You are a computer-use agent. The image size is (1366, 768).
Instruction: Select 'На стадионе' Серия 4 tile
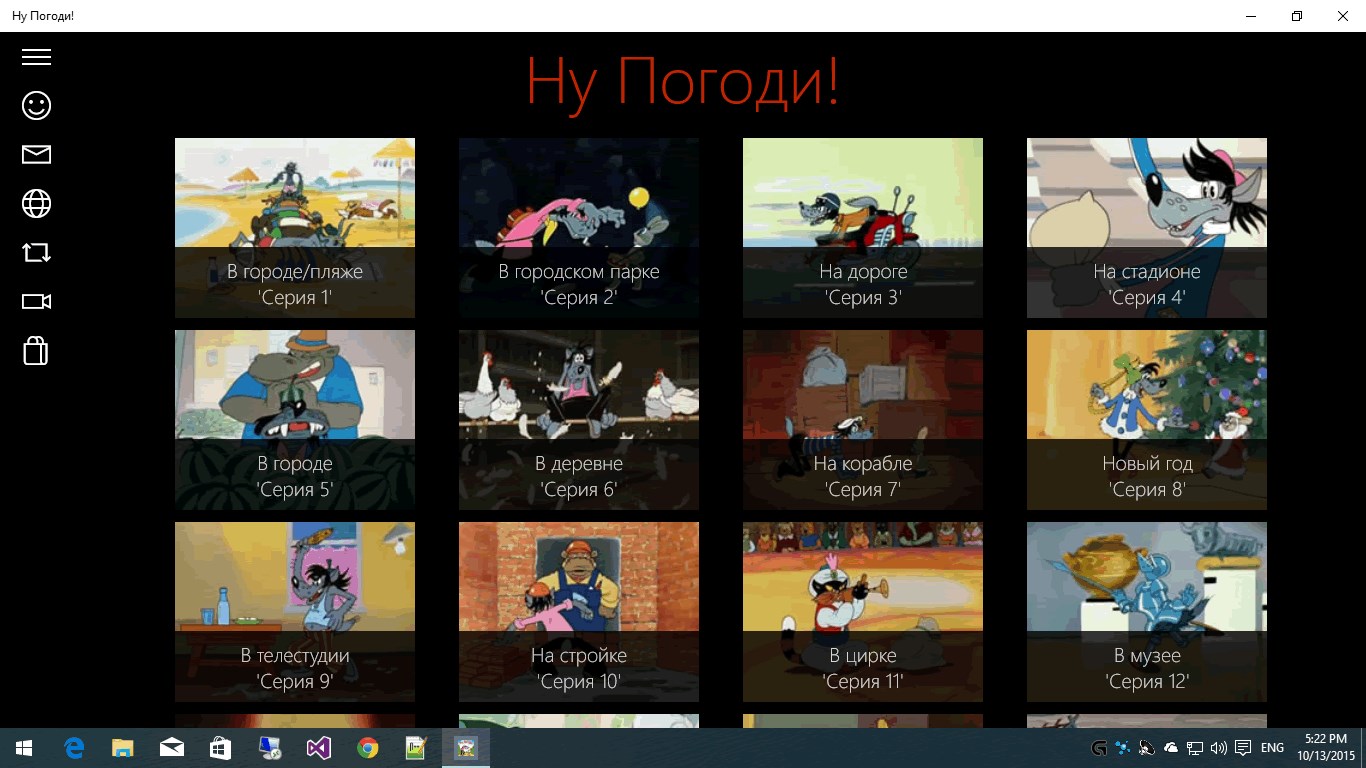pos(1147,228)
